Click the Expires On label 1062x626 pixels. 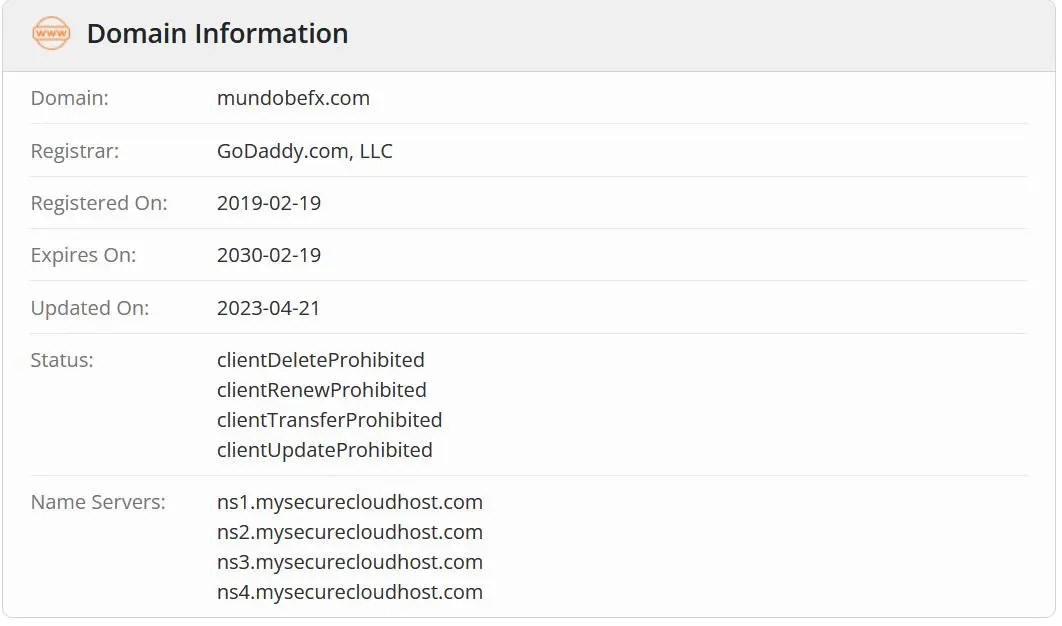point(83,255)
